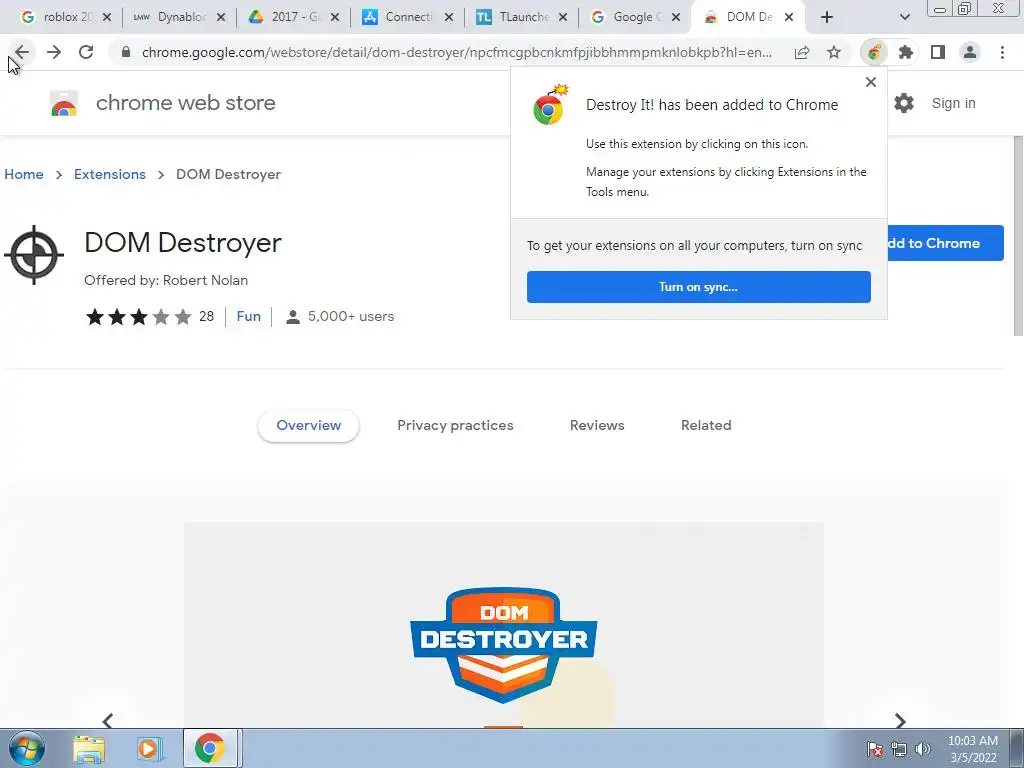Share this page using the share icon
This screenshot has height=768, width=1024.
[x=802, y=52]
